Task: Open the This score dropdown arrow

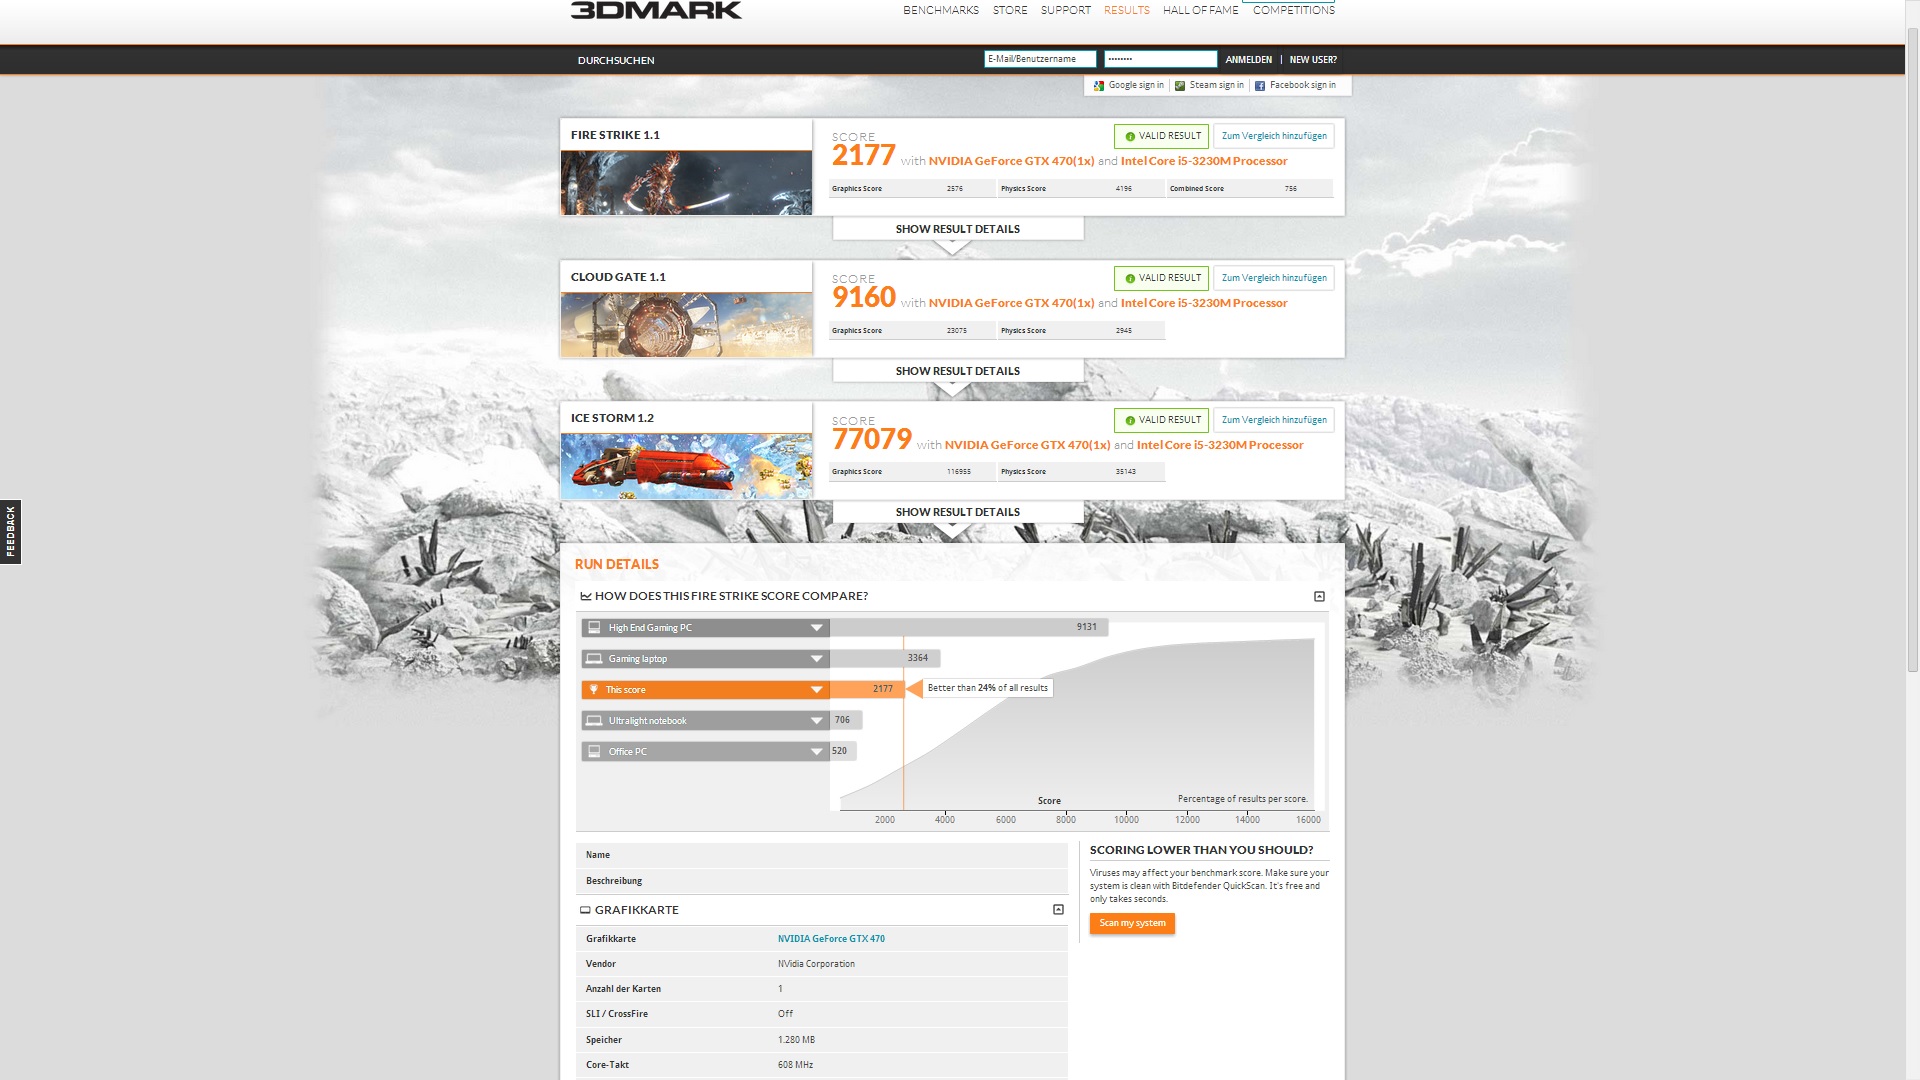Action: (x=816, y=690)
